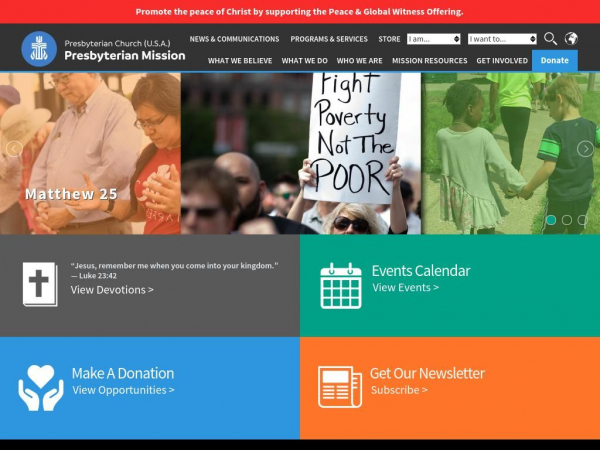
Task: Open the "I am..." dropdown
Action: point(434,39)
